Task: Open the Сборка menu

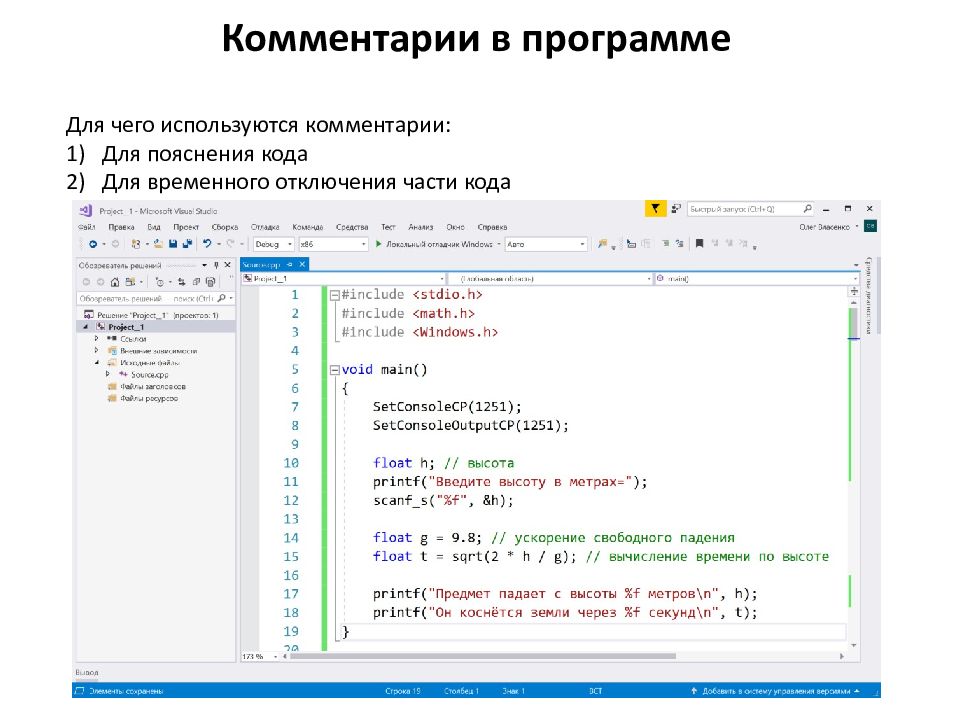Action: (225, 227)
